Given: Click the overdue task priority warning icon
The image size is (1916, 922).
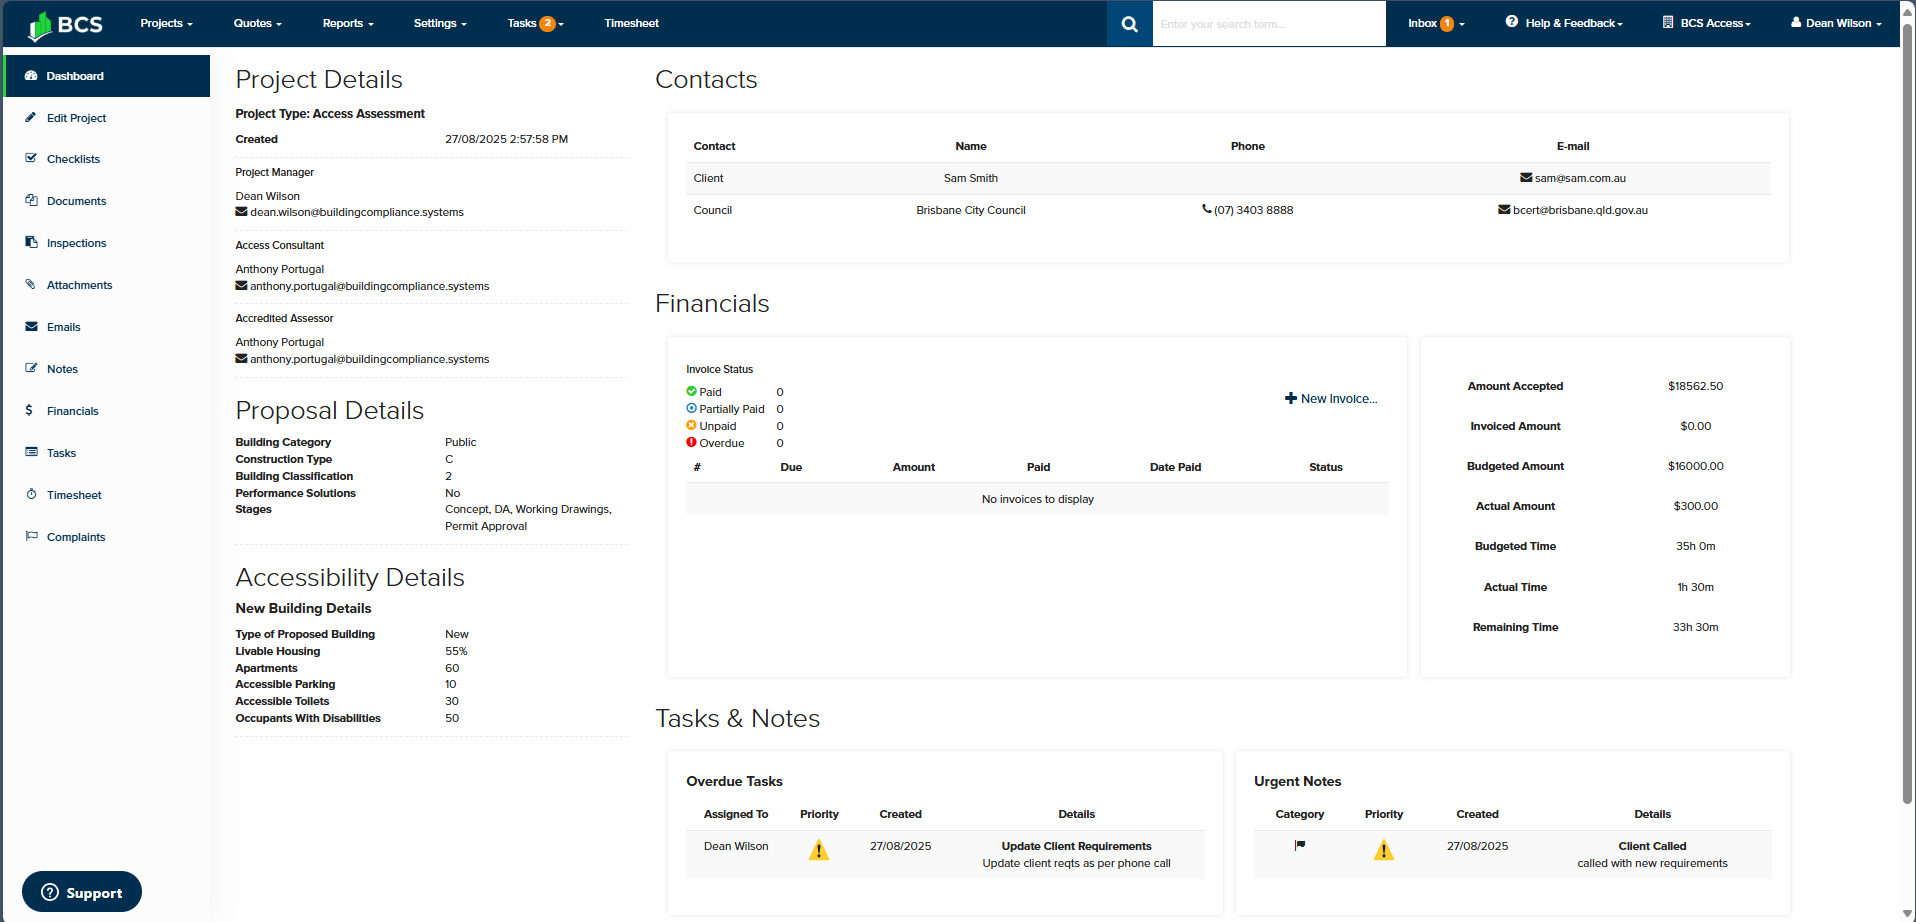Looking at the screenshot, I should (819, 851).
